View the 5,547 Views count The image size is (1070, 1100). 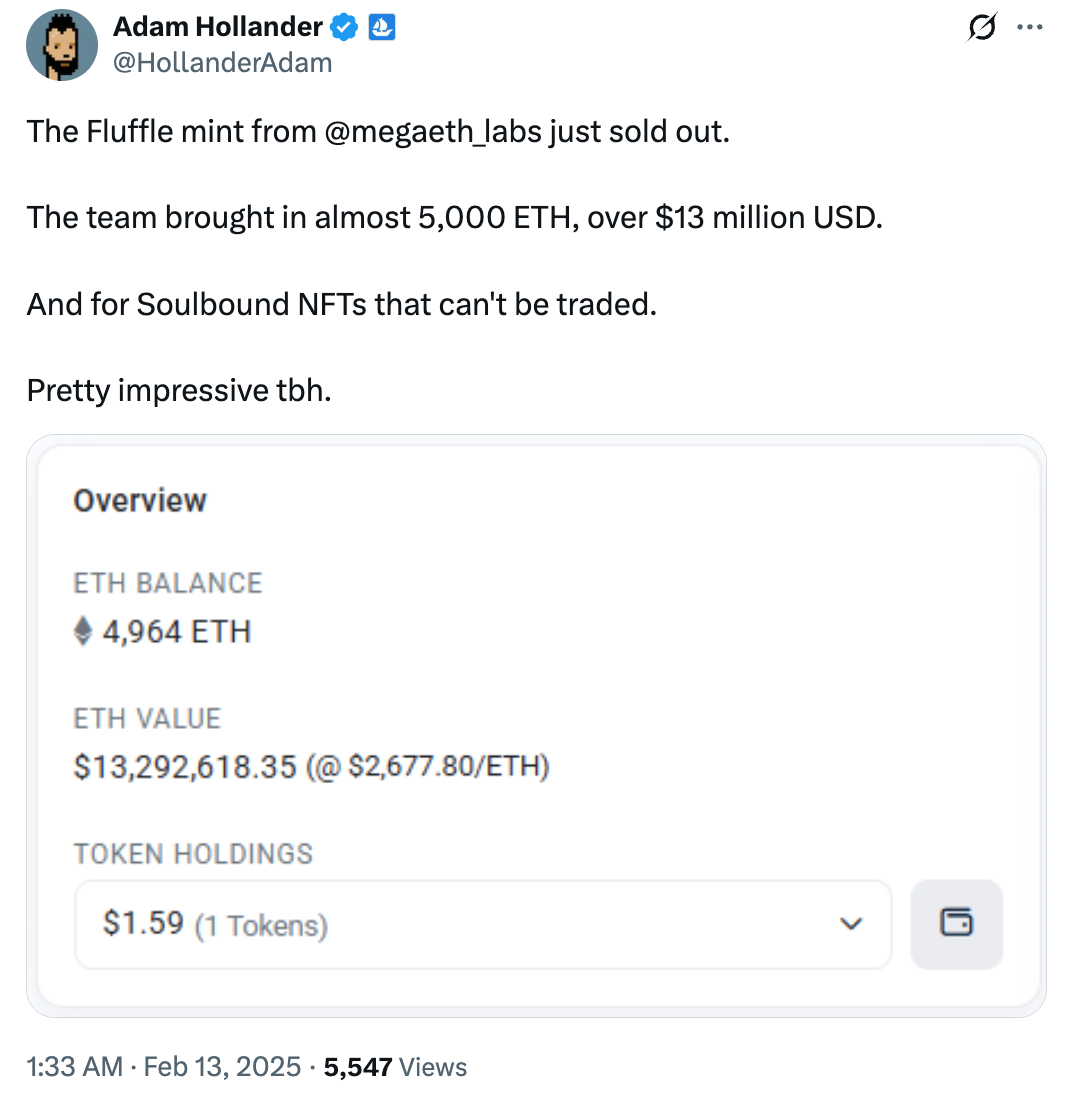(395, 1067)
